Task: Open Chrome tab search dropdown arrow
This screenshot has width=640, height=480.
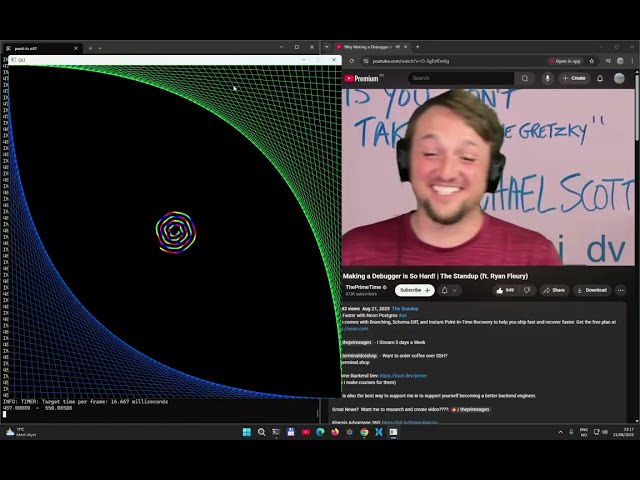Action: click(x=327, y=47)
